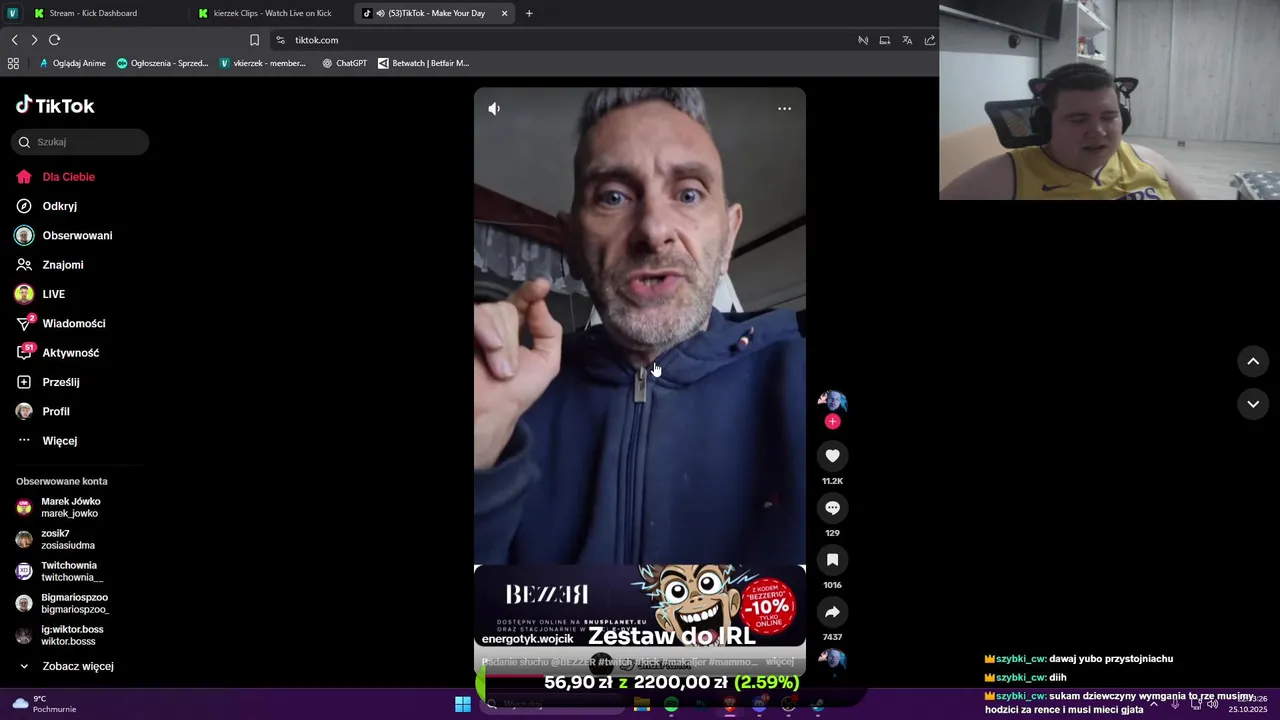The width and height of the screenshot is (1280, 720).
Task: Open Spotify from taskbar
Action: pos(671,704)
